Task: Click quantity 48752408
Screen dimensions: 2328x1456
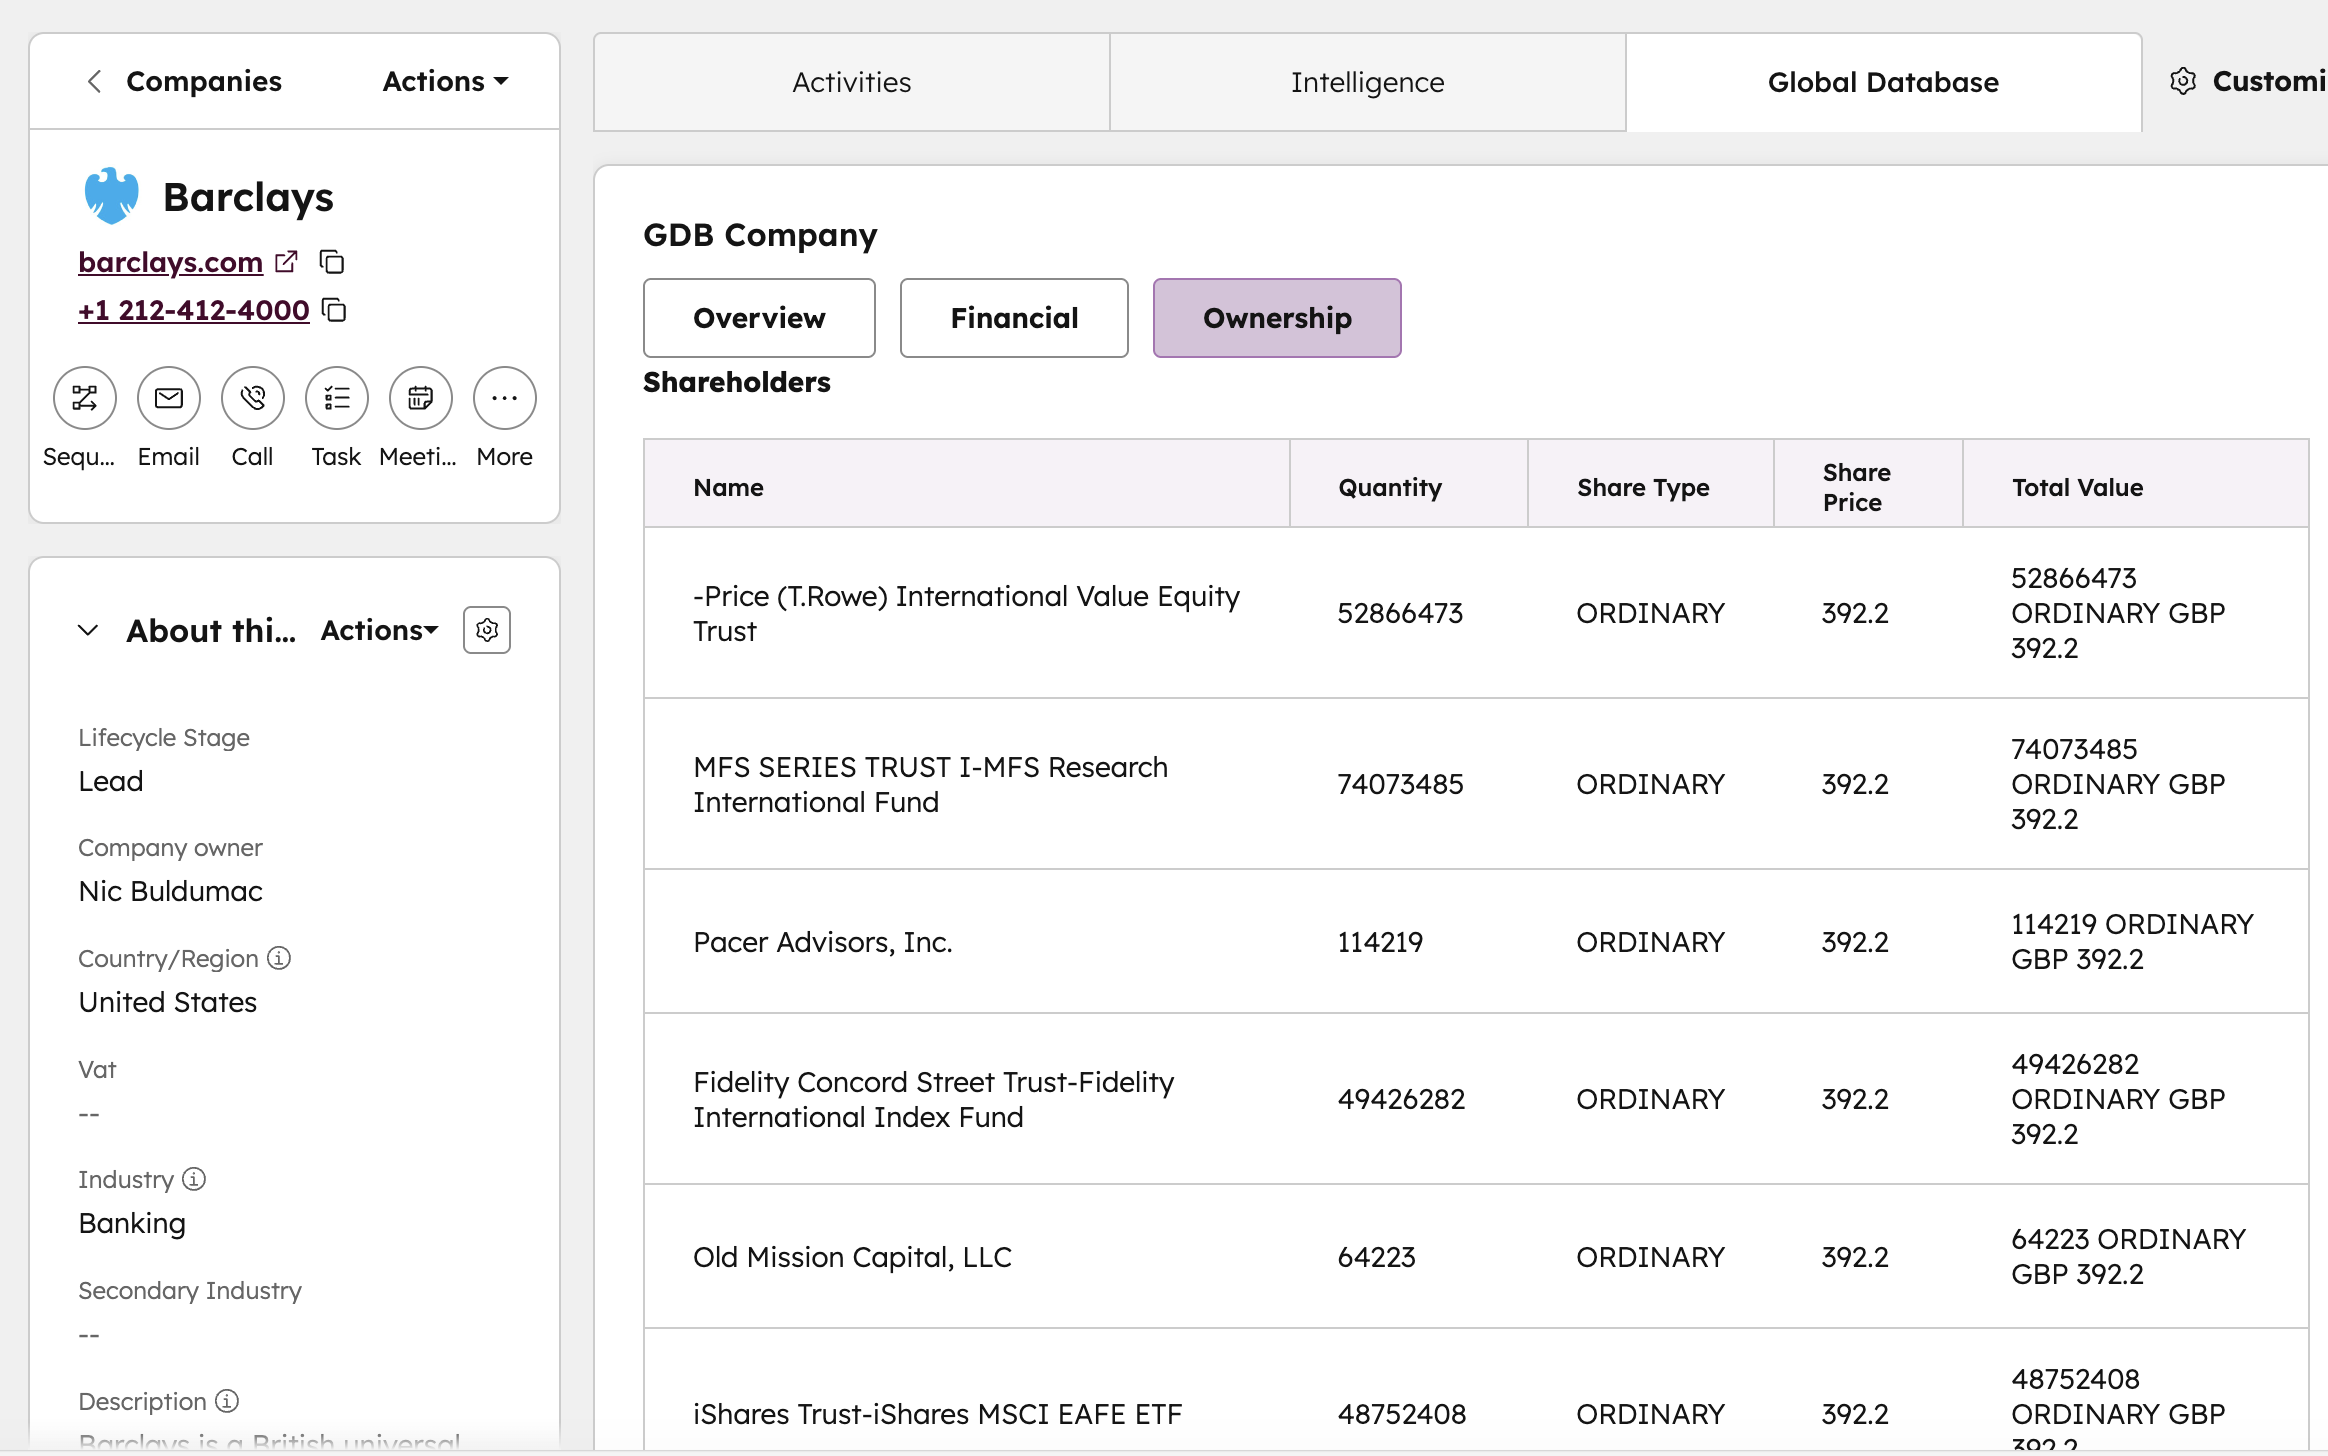Action: [x=1402, y=1414]
